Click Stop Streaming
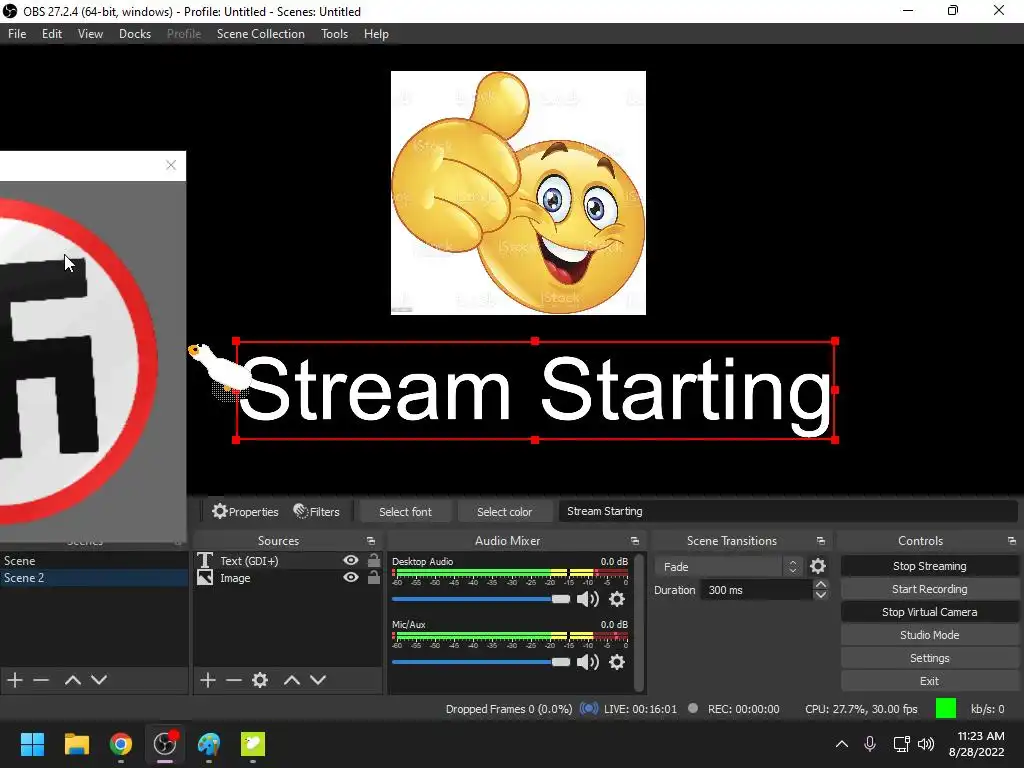 click(929, 566)
